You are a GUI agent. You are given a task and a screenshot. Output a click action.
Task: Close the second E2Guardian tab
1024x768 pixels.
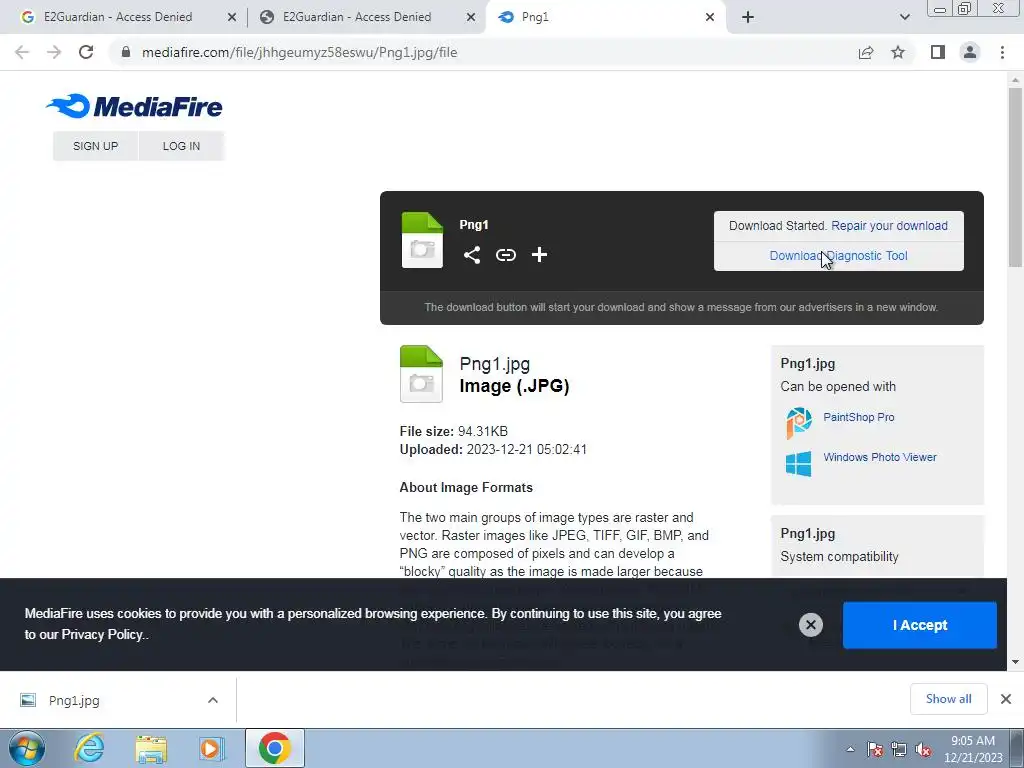pos(471,17)
